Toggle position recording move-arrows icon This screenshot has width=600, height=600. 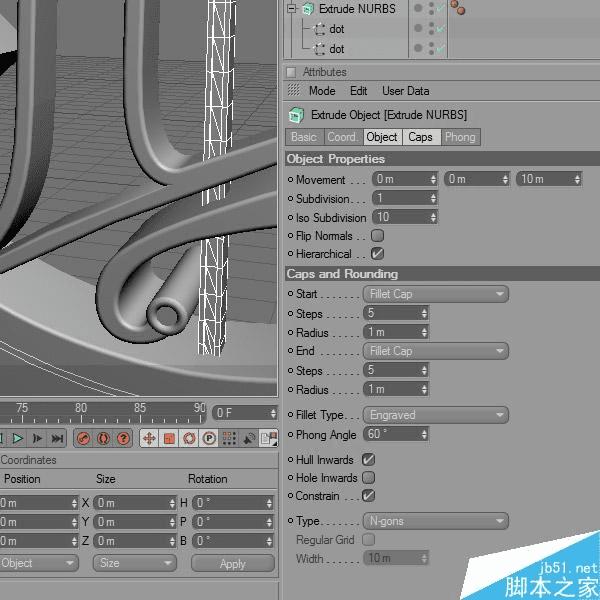149,438
